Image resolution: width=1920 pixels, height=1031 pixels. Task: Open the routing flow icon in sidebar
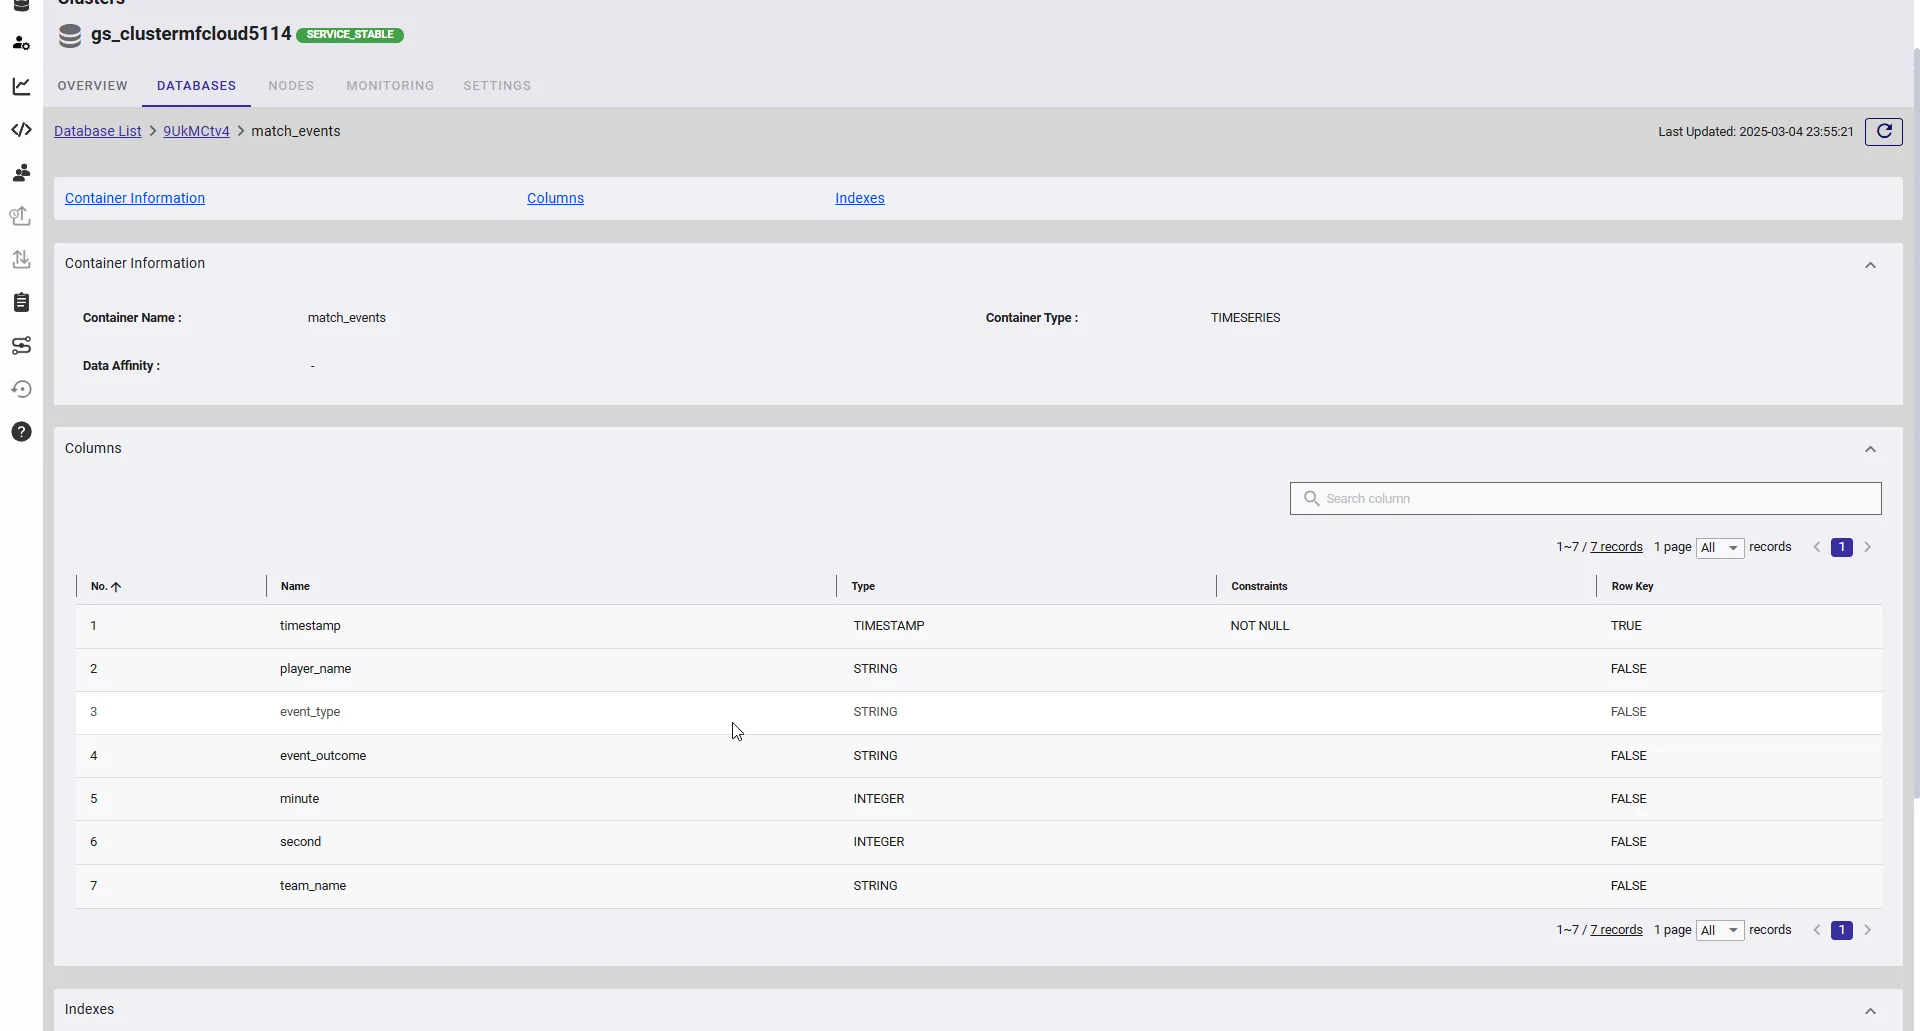tap(21, 346)
